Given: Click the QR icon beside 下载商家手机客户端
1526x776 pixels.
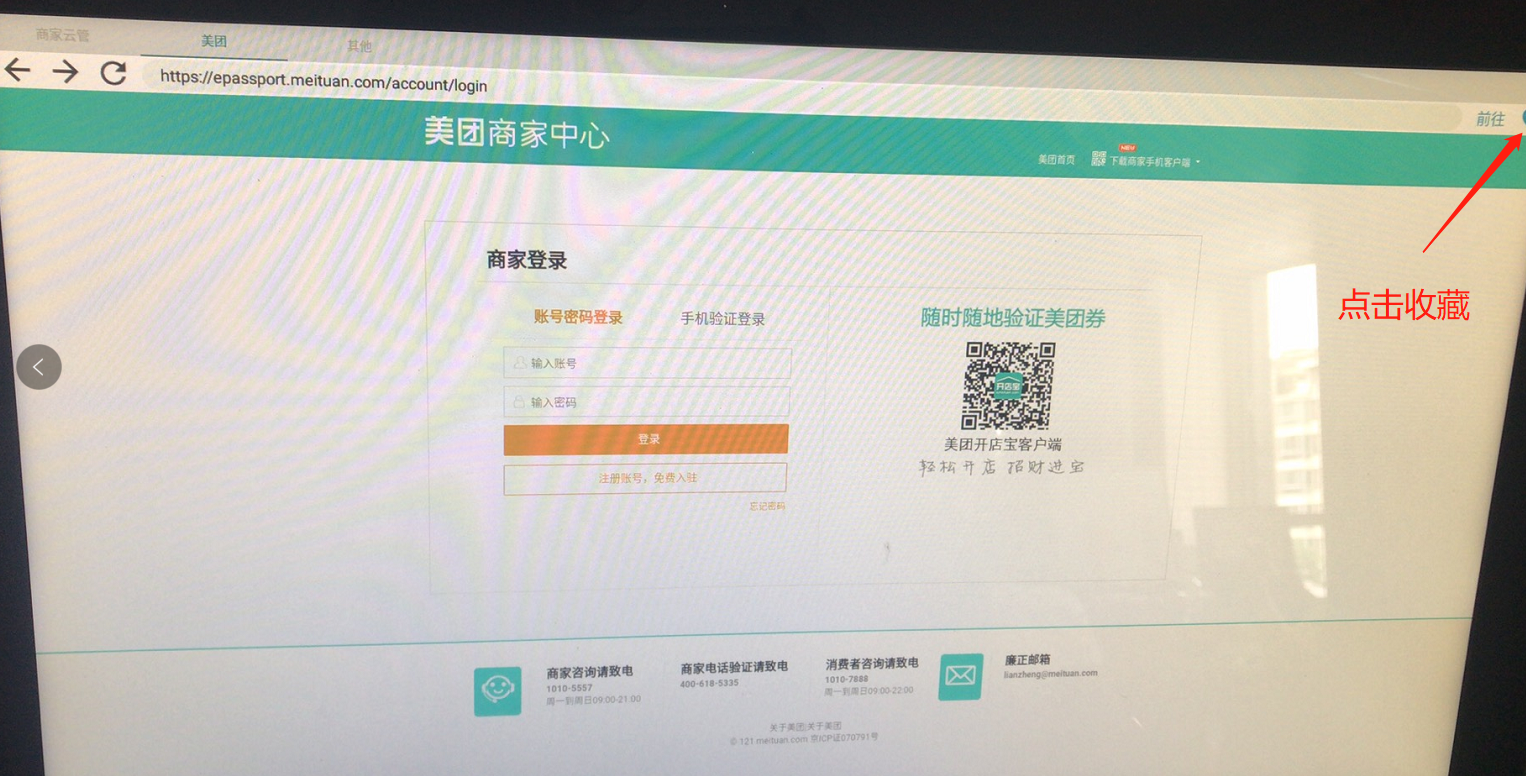Looking at the screenshot, I should click(1098, 159).
